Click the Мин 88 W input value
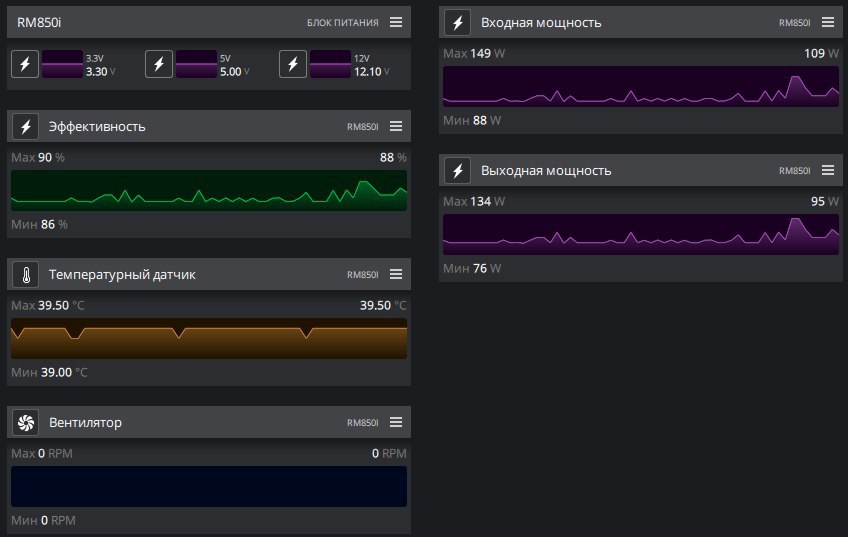Screen dimensions: 848x537 tap(472, 121)
